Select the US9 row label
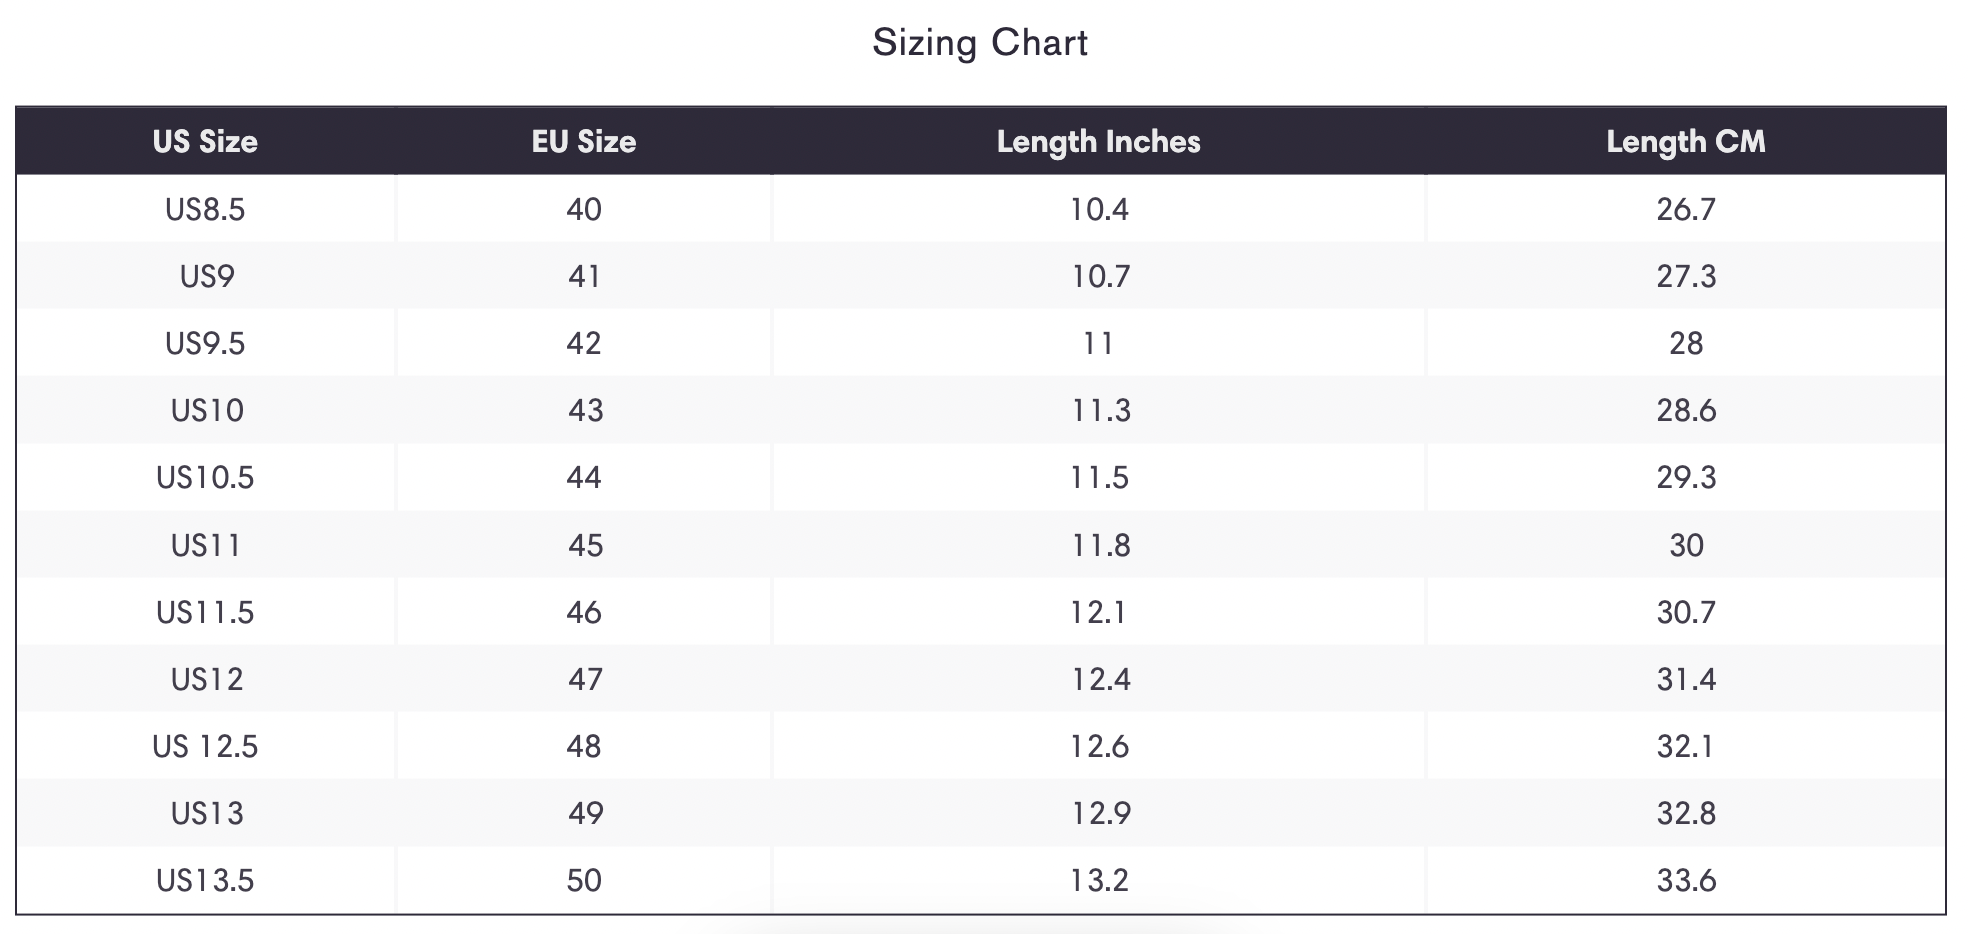1968x934 pixels. (206, 276)
